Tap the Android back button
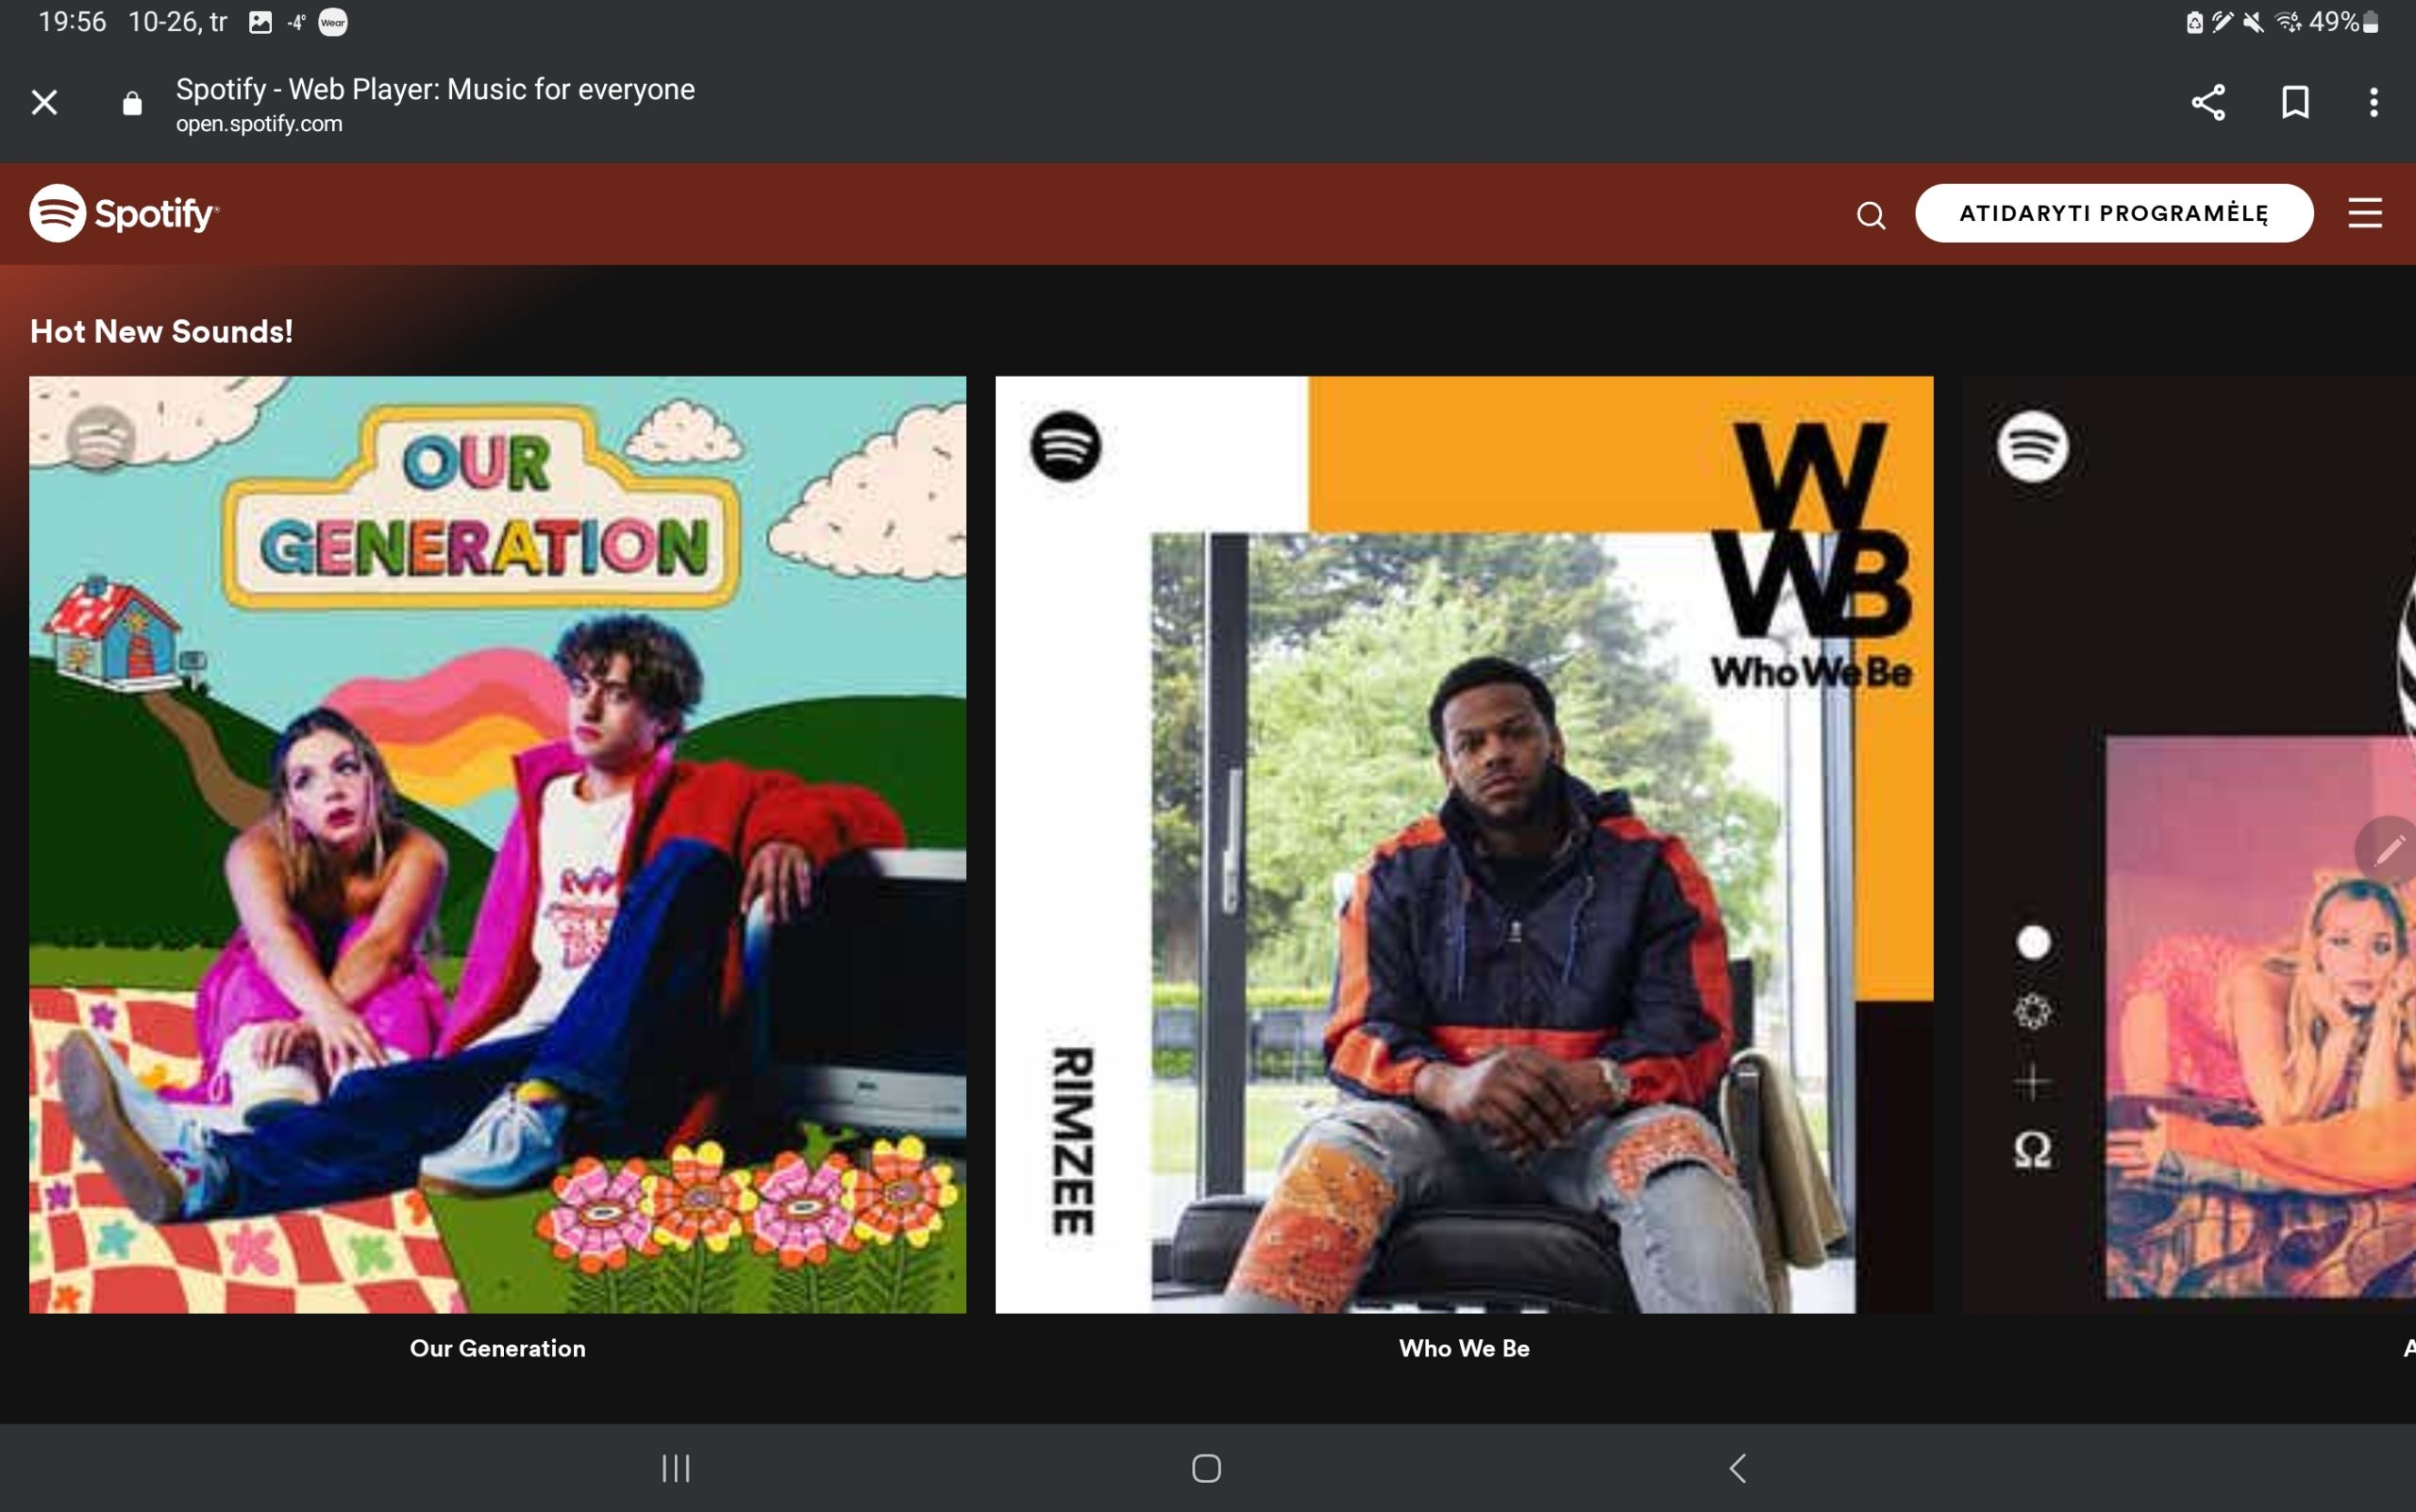Screen dimensions: 2416x1512 [x=1738, y=1468]
